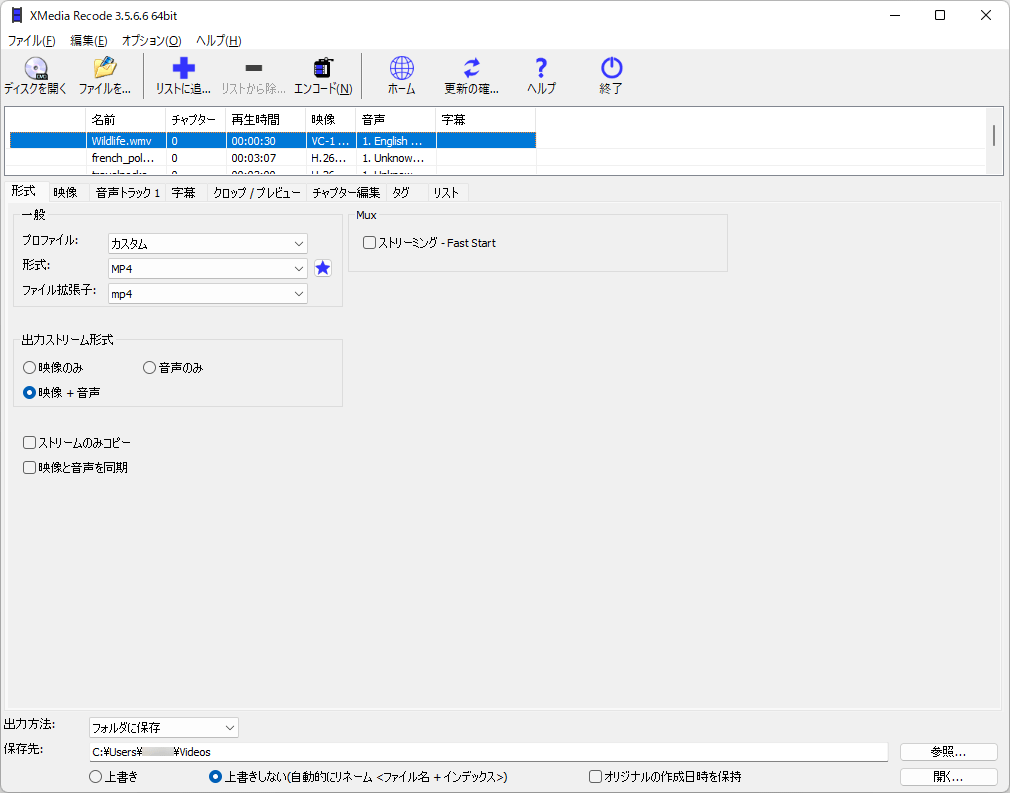Screen dimensions: 1010x793
Task: Click 00:00:30 duration cell
Action: (266, 140)
